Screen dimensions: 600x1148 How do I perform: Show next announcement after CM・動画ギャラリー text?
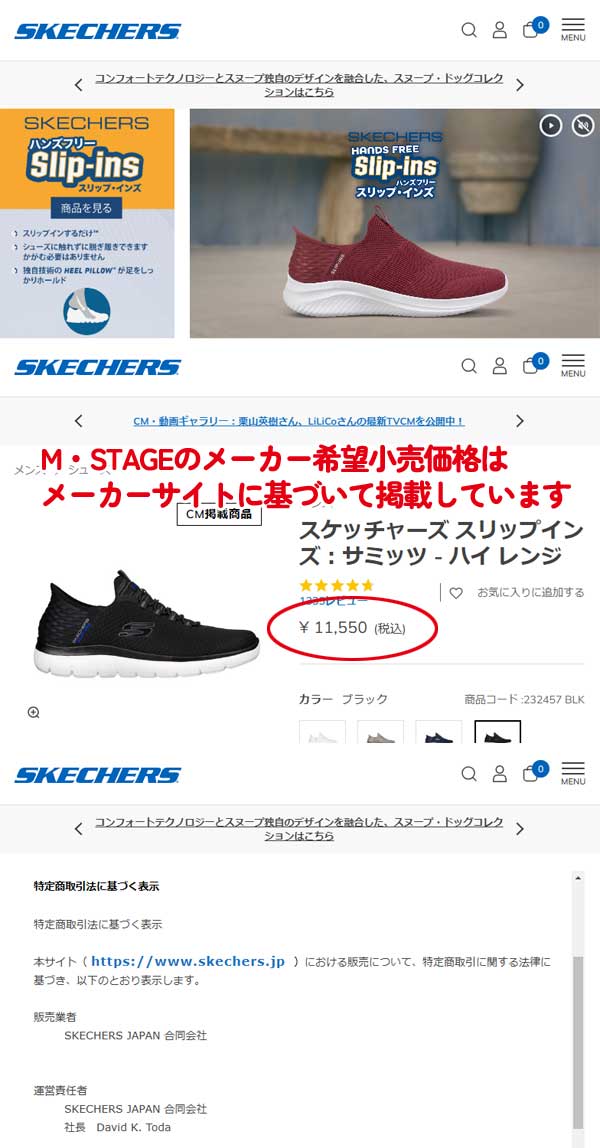(520, 421)
